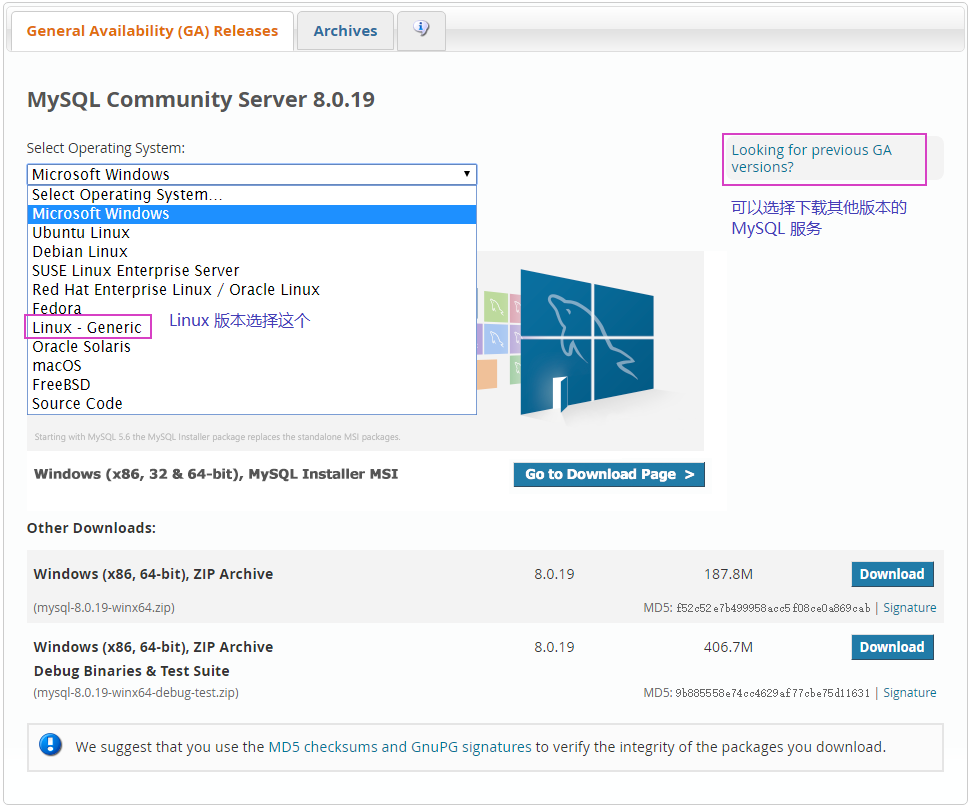Choose Linux - Generic option
This screenshot has height=807, width=970.
click(252, 328)
